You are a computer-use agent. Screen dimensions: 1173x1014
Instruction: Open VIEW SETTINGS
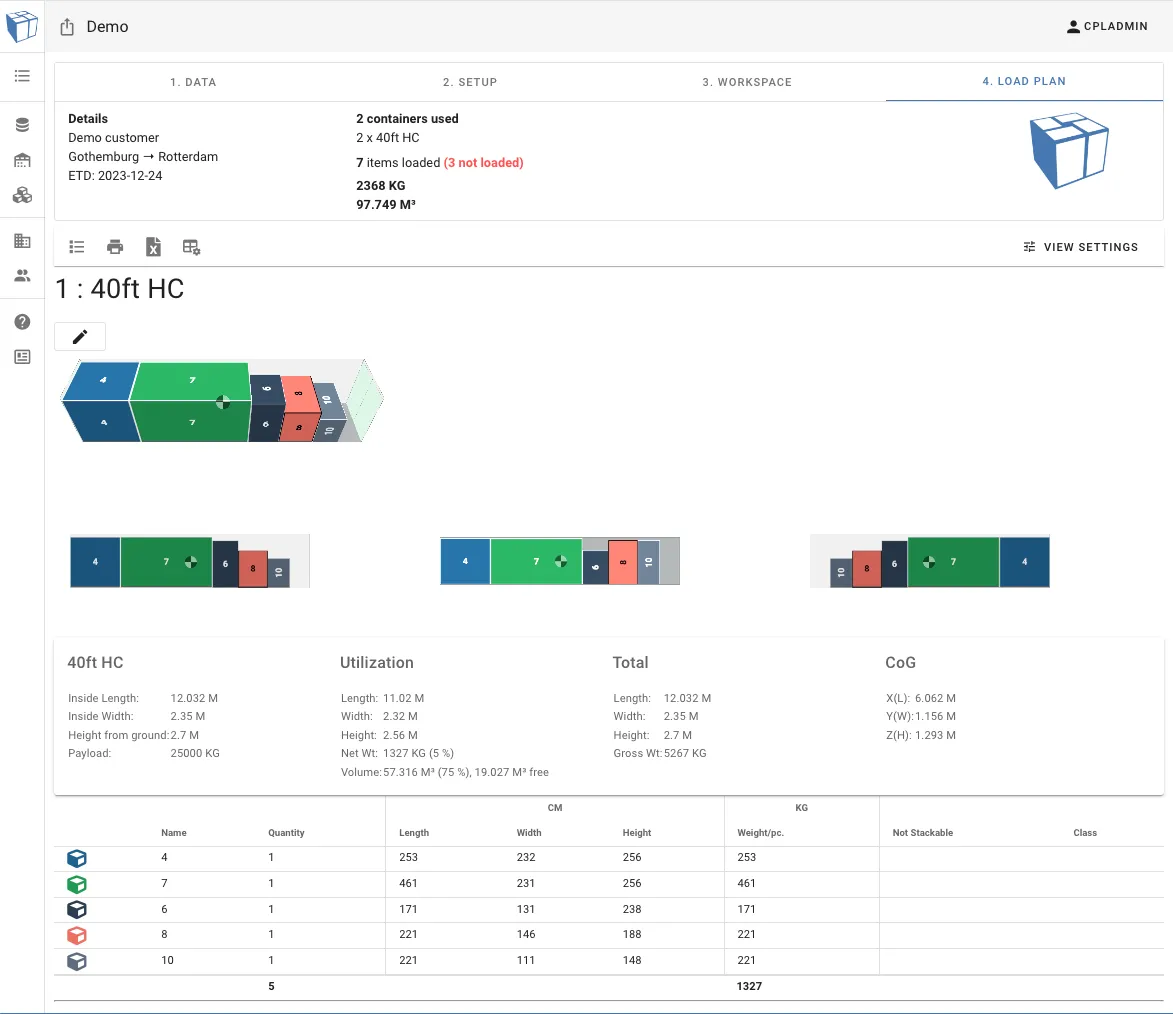click(x=1080, y=246)
